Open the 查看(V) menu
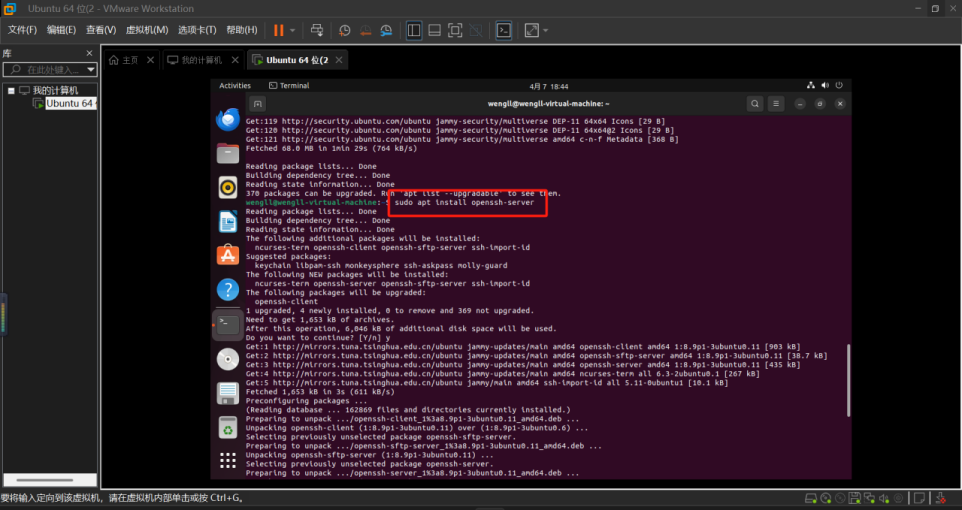This screenshot has width=962, height=510. pos(101,30)
